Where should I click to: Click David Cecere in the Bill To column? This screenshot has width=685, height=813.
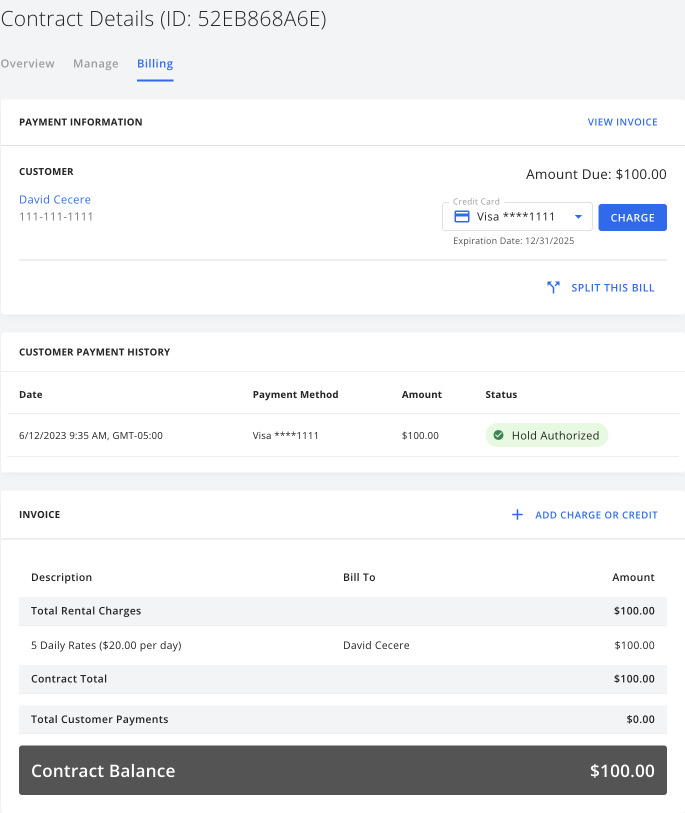(x=376, y=646)
